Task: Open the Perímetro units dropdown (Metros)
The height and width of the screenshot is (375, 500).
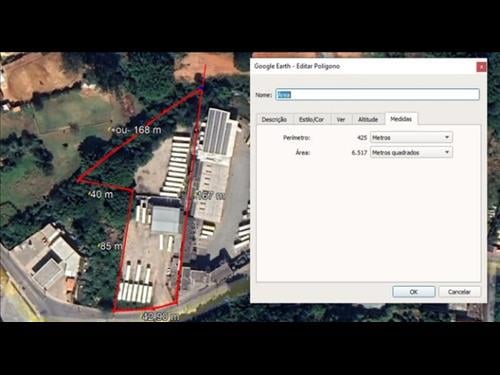Action: [411, 137]
